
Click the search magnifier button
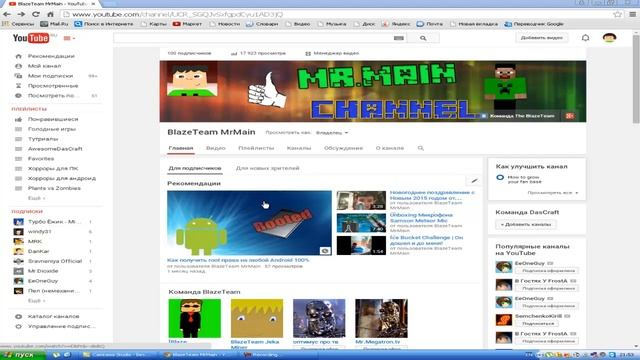pyautogui.click(x=423, y=38)
